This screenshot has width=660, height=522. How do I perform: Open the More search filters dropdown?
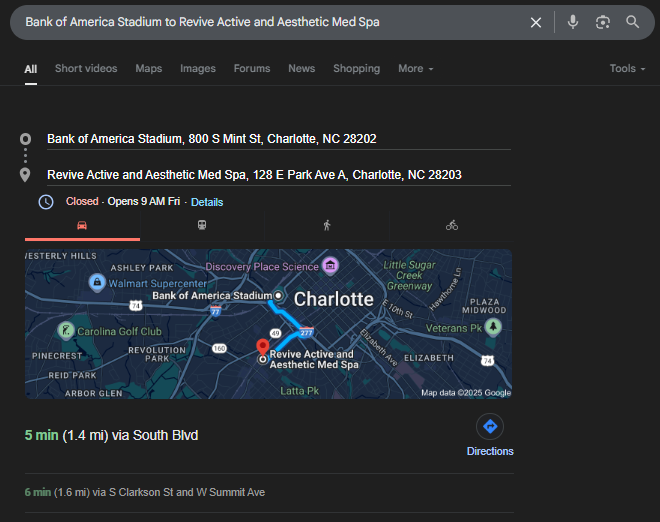click(415, 69)
